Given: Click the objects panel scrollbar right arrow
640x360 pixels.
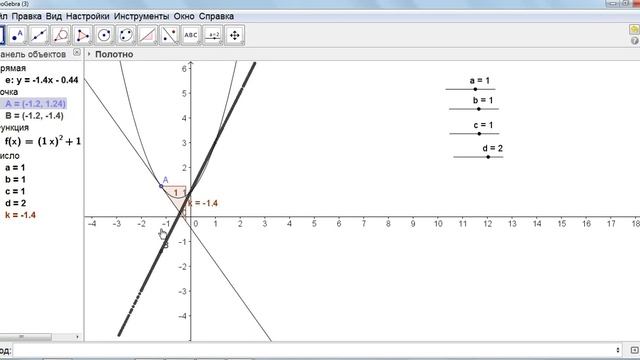Looking at the screenshot, I should [77, 337].
